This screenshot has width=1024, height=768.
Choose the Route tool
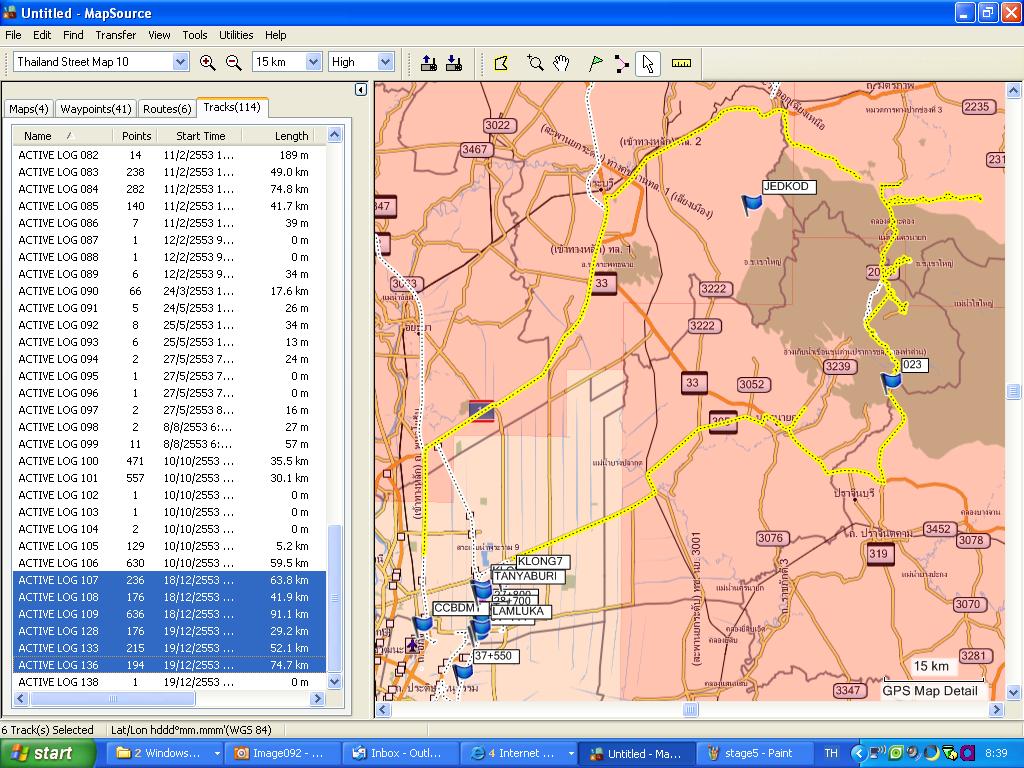tap(621, 63)
